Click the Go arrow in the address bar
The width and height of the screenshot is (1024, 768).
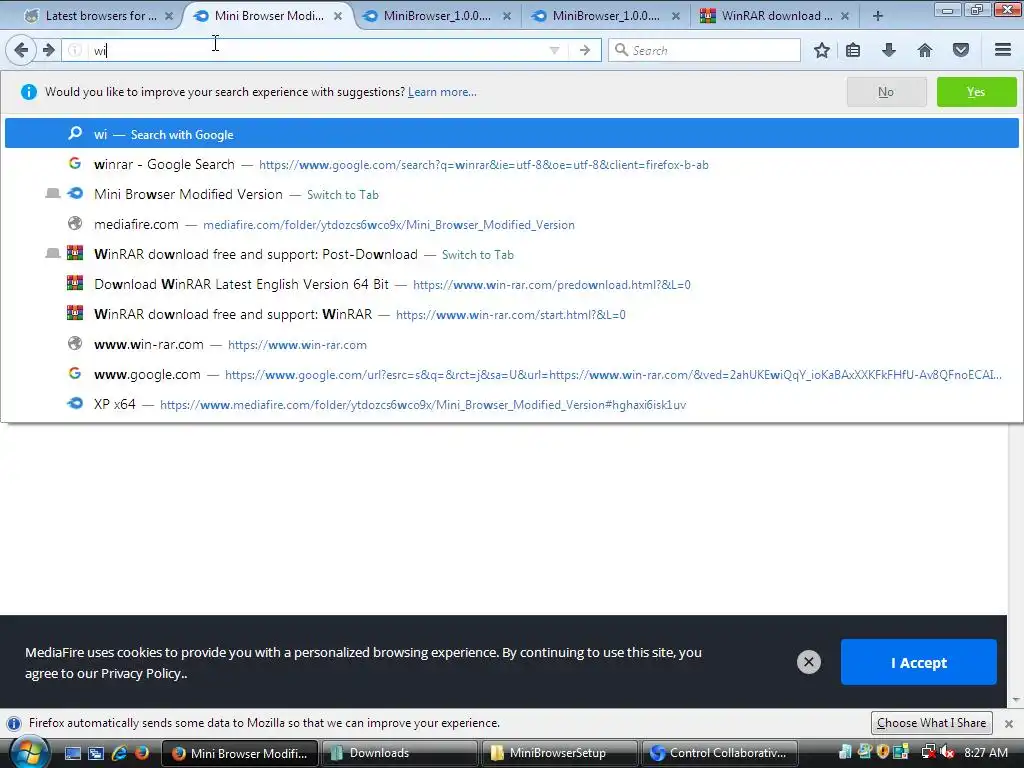tap(585, 50)
